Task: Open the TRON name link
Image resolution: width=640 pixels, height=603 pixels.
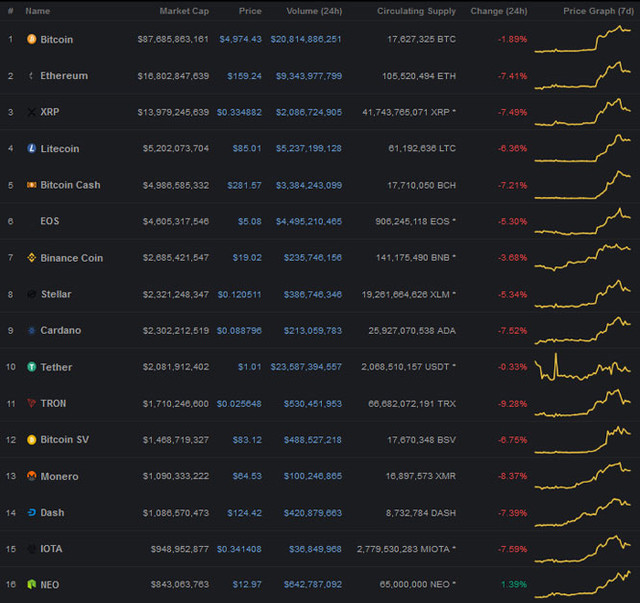Action: [53, 403]
